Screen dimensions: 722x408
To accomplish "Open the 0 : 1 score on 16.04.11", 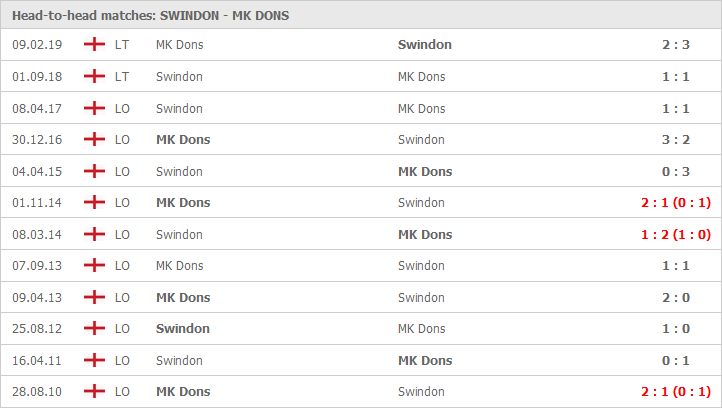I will point(676,361).
